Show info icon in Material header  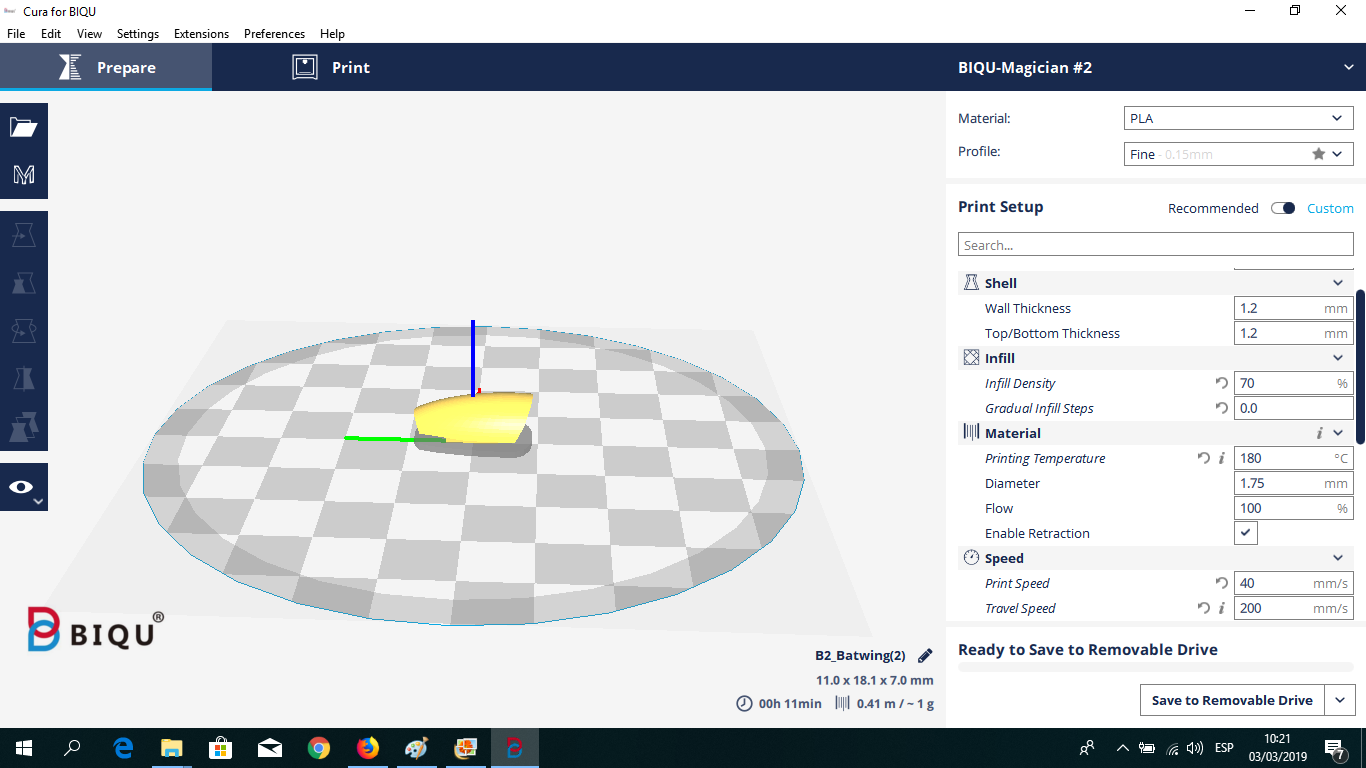click(x=1319, y=433)
